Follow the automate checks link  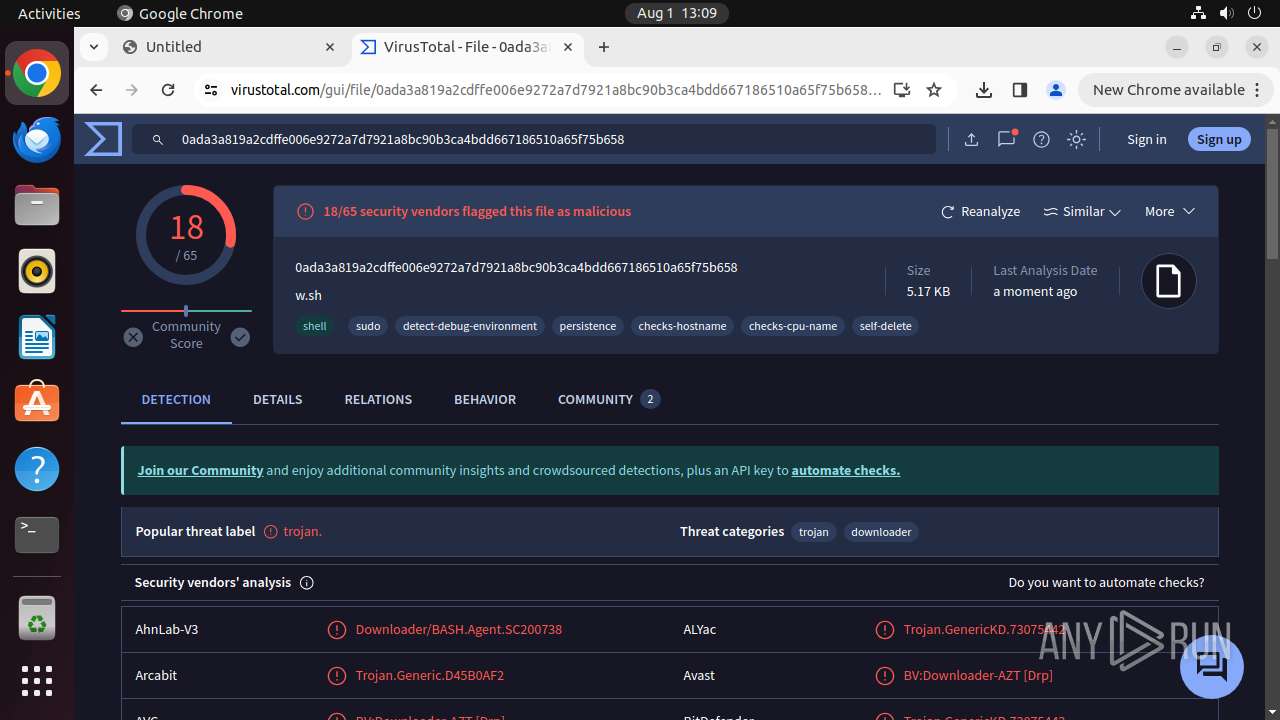pos(846,470)
